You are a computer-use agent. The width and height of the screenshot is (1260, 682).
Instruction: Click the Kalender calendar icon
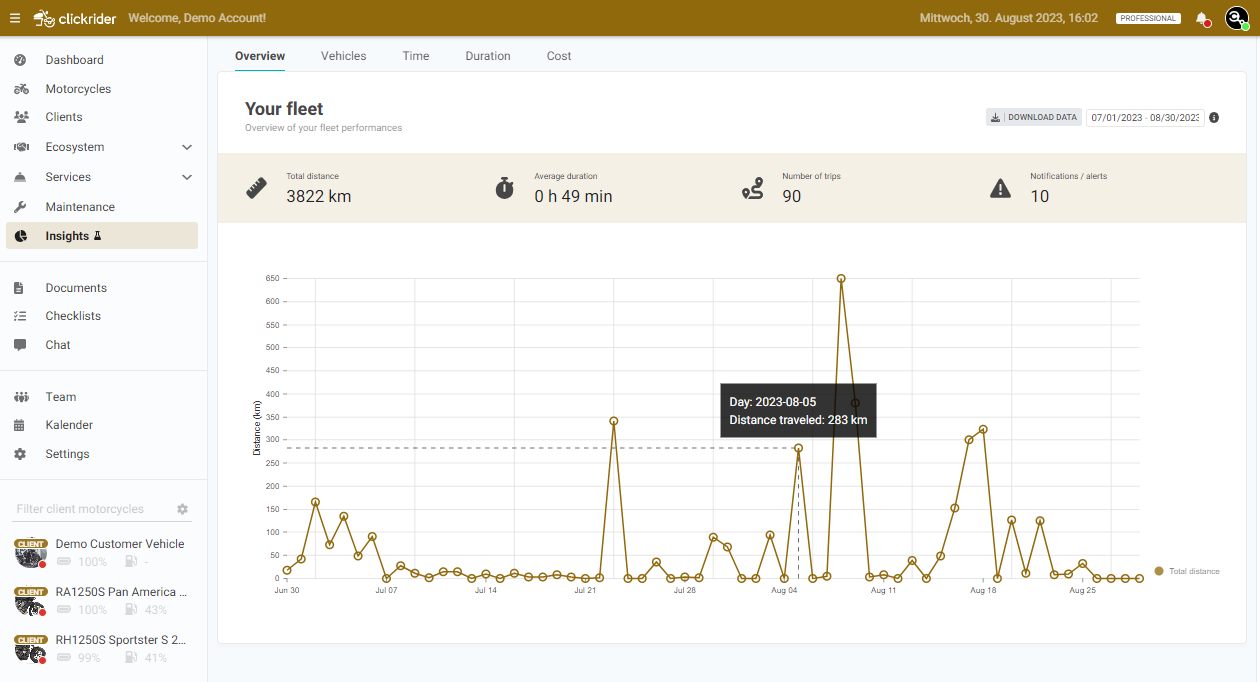point(19,425)
